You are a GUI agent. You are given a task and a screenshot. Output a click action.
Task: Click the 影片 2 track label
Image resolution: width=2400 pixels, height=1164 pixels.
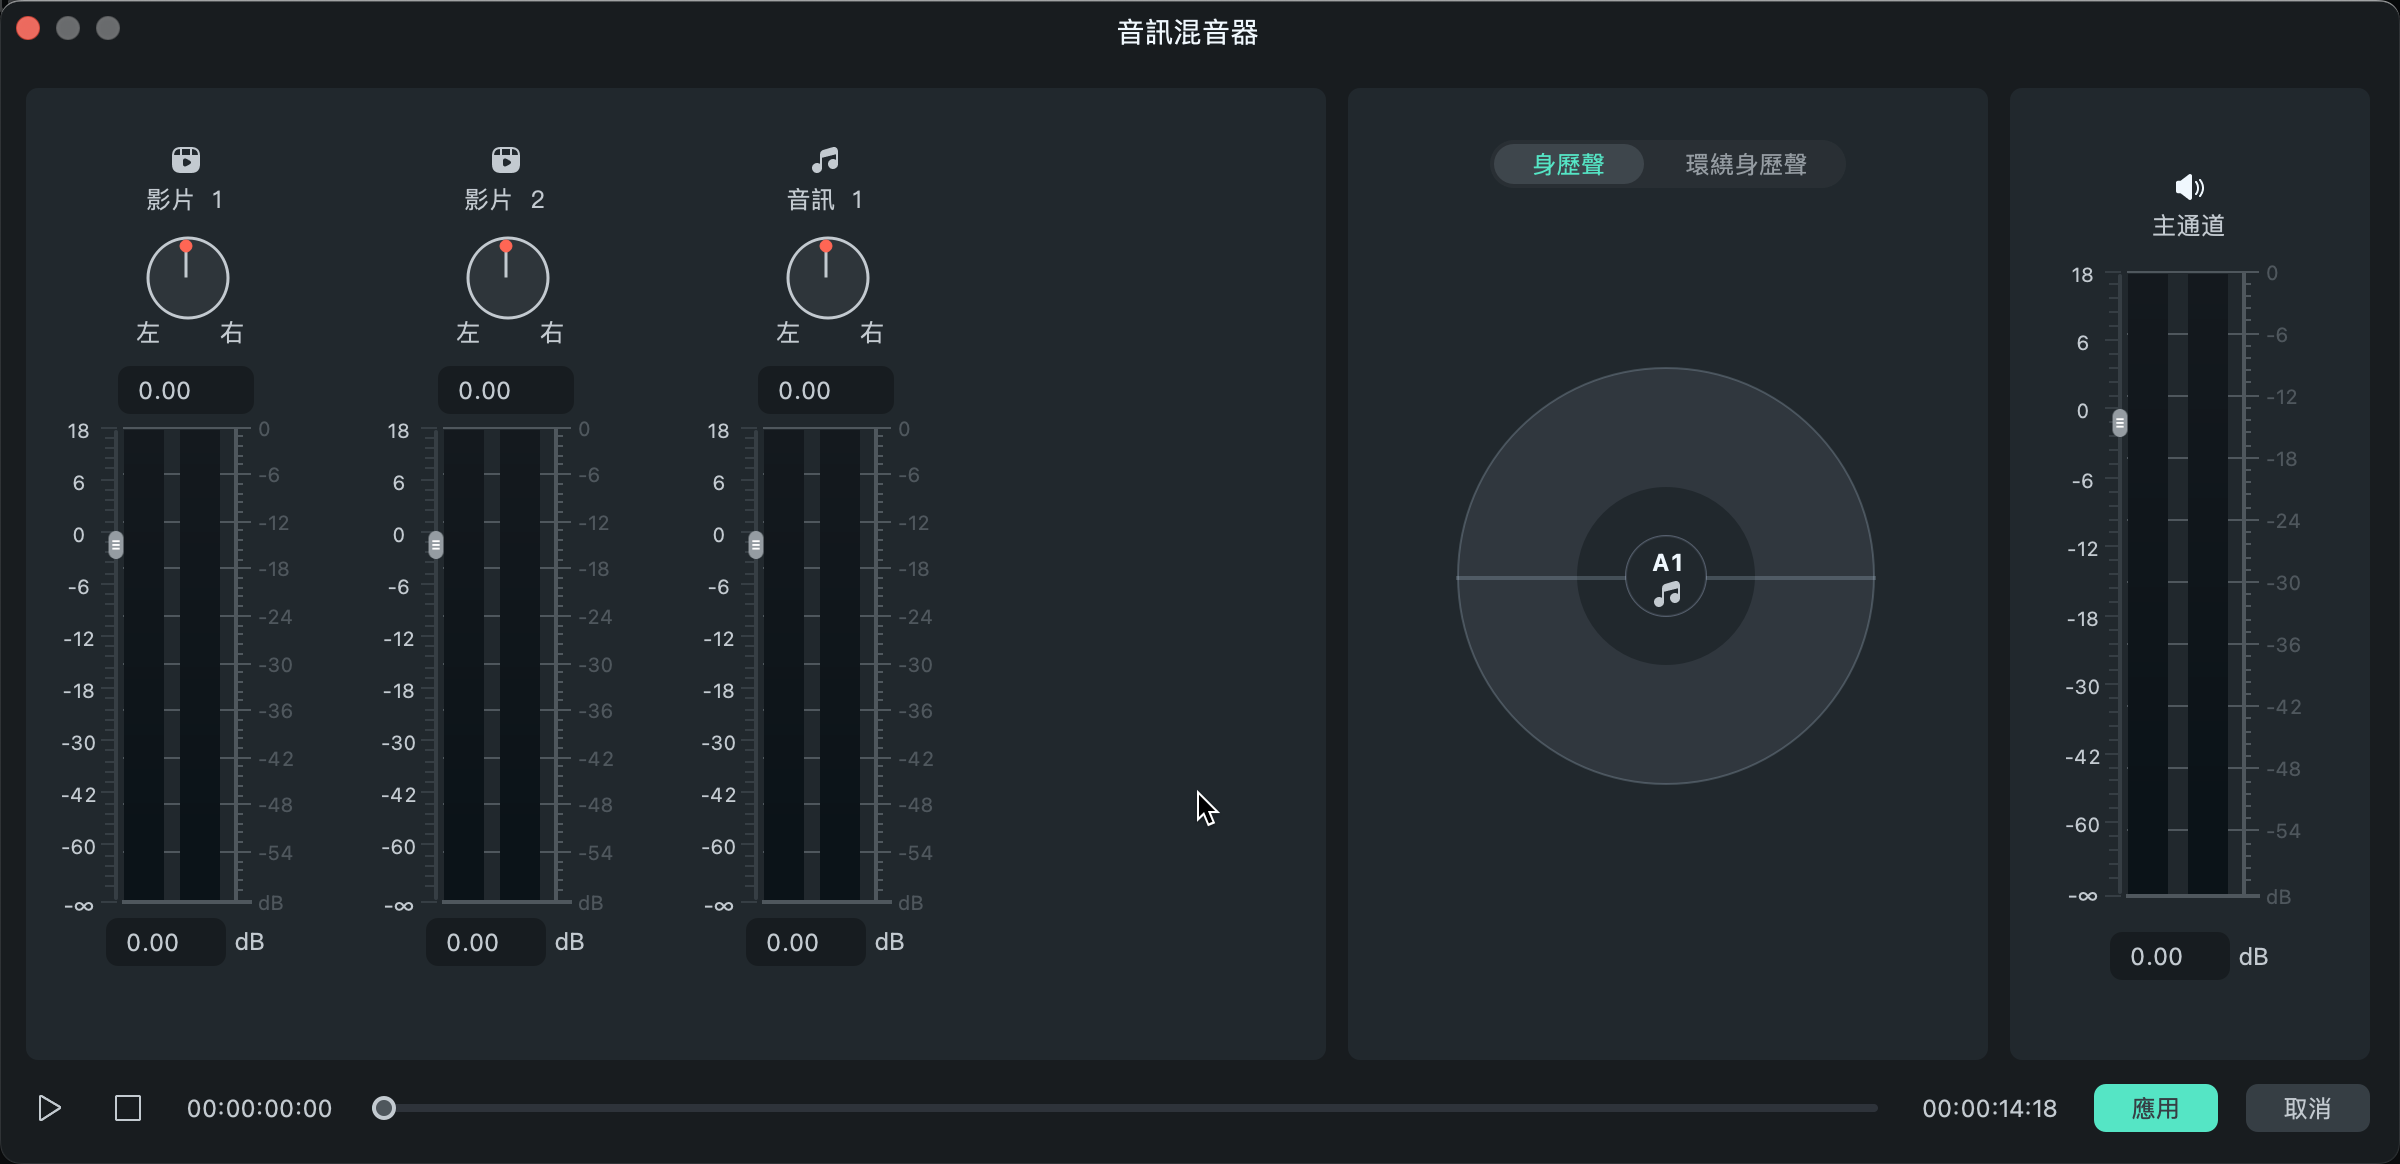[x=505, y=200]
